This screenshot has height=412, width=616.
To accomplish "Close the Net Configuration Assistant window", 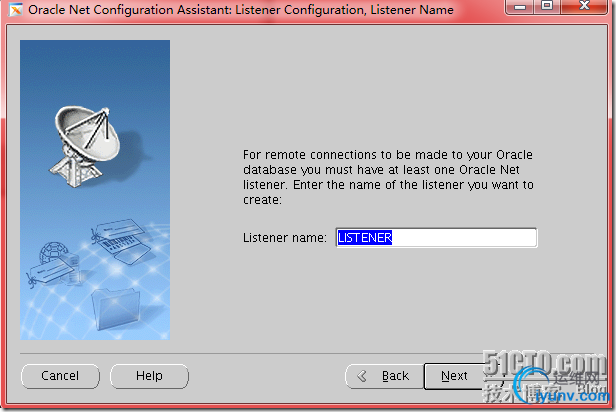I will (x=584, y=7).
